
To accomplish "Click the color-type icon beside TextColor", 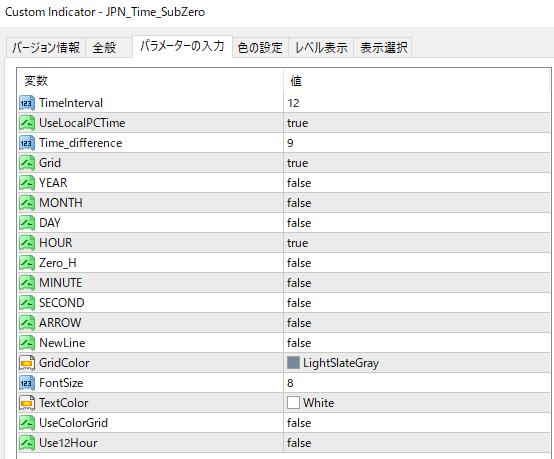I will click(27, 403).
